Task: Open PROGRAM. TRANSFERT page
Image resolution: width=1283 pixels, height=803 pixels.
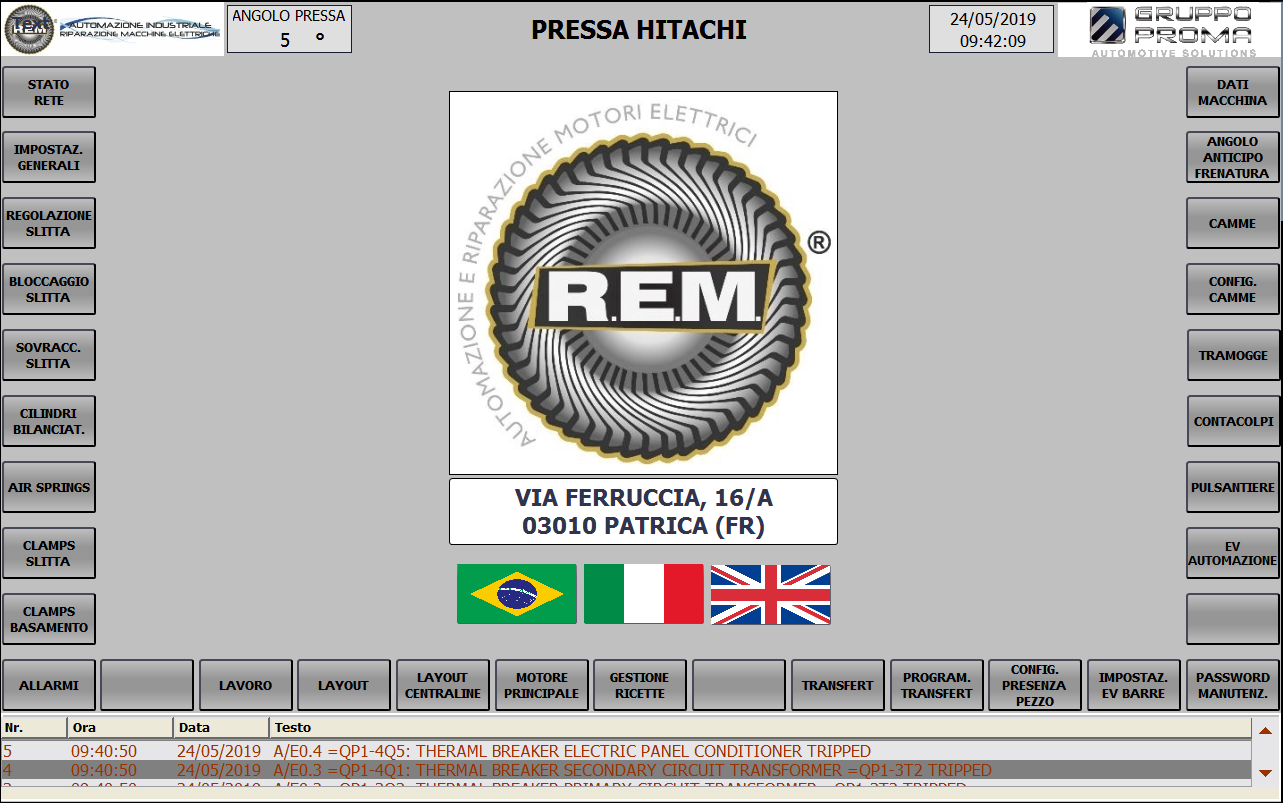Action: click(x=937, y=686)
